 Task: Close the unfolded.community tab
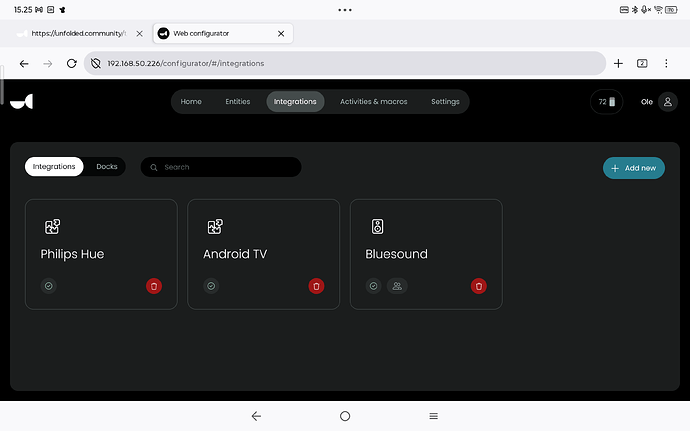click(x=139, y=33)
